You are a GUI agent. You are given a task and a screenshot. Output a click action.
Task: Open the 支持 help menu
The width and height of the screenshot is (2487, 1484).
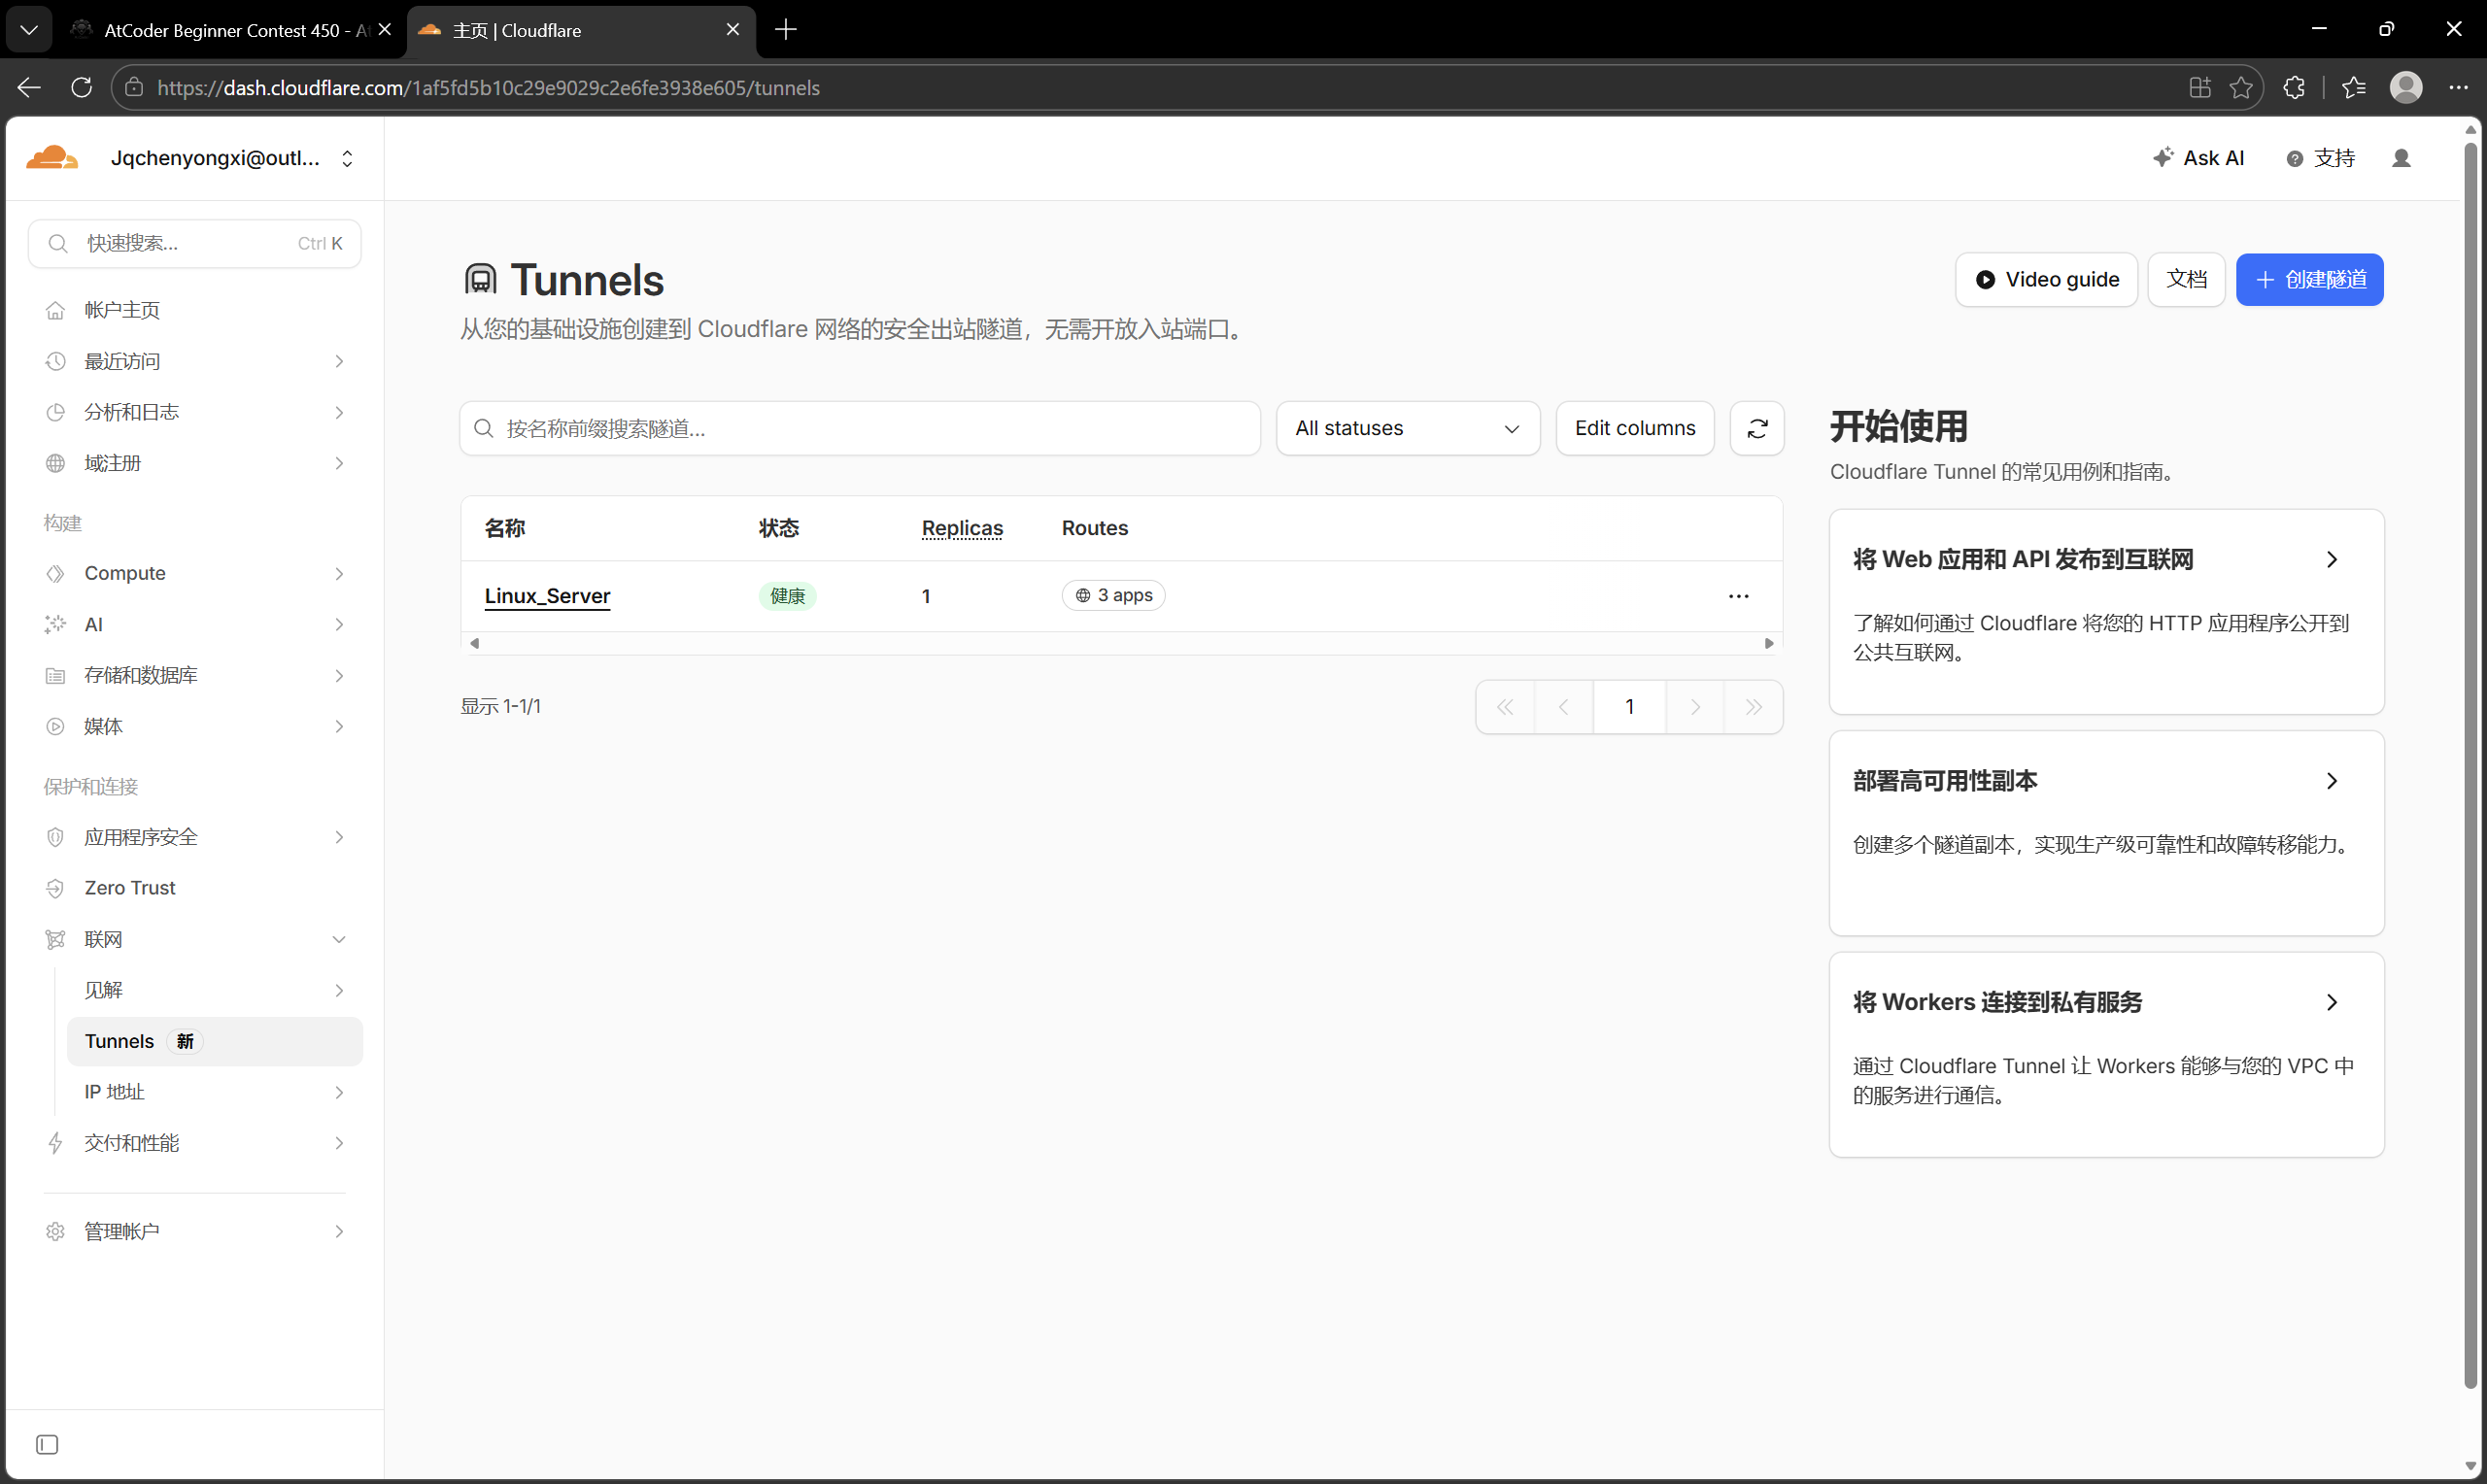pyautogui.click(x=2320, y=158)
